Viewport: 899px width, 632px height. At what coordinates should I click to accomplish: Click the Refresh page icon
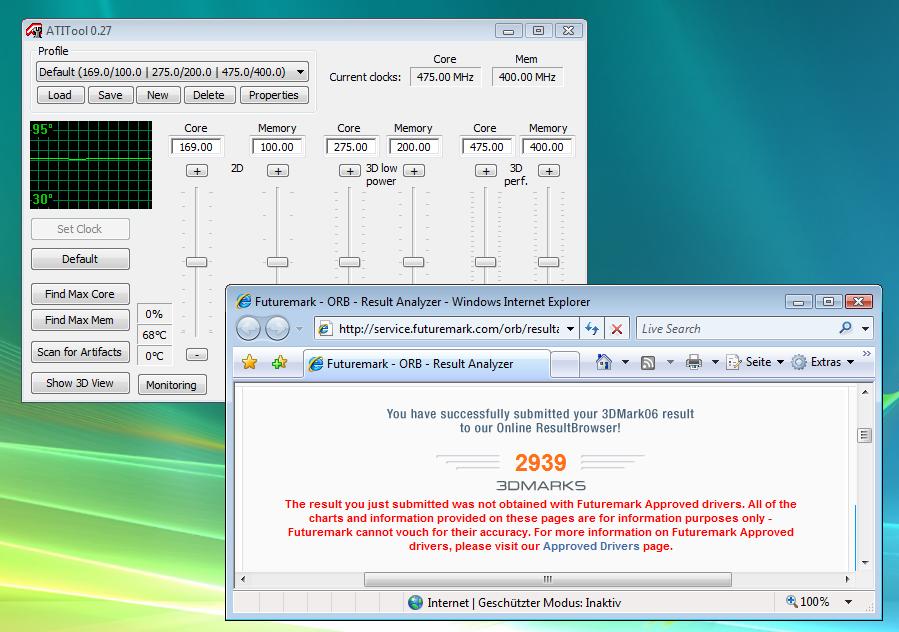[592, 329]
